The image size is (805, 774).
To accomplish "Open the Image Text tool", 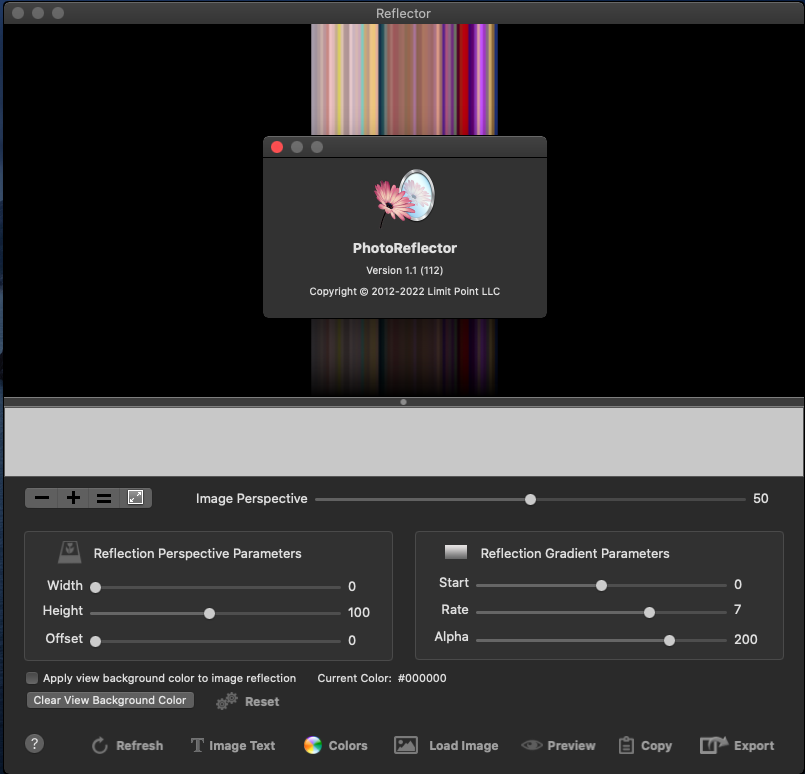I will point(233,745).
